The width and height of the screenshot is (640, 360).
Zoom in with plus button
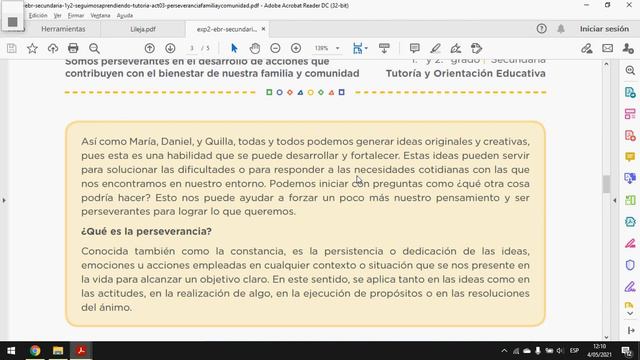(x=296, y=49)
